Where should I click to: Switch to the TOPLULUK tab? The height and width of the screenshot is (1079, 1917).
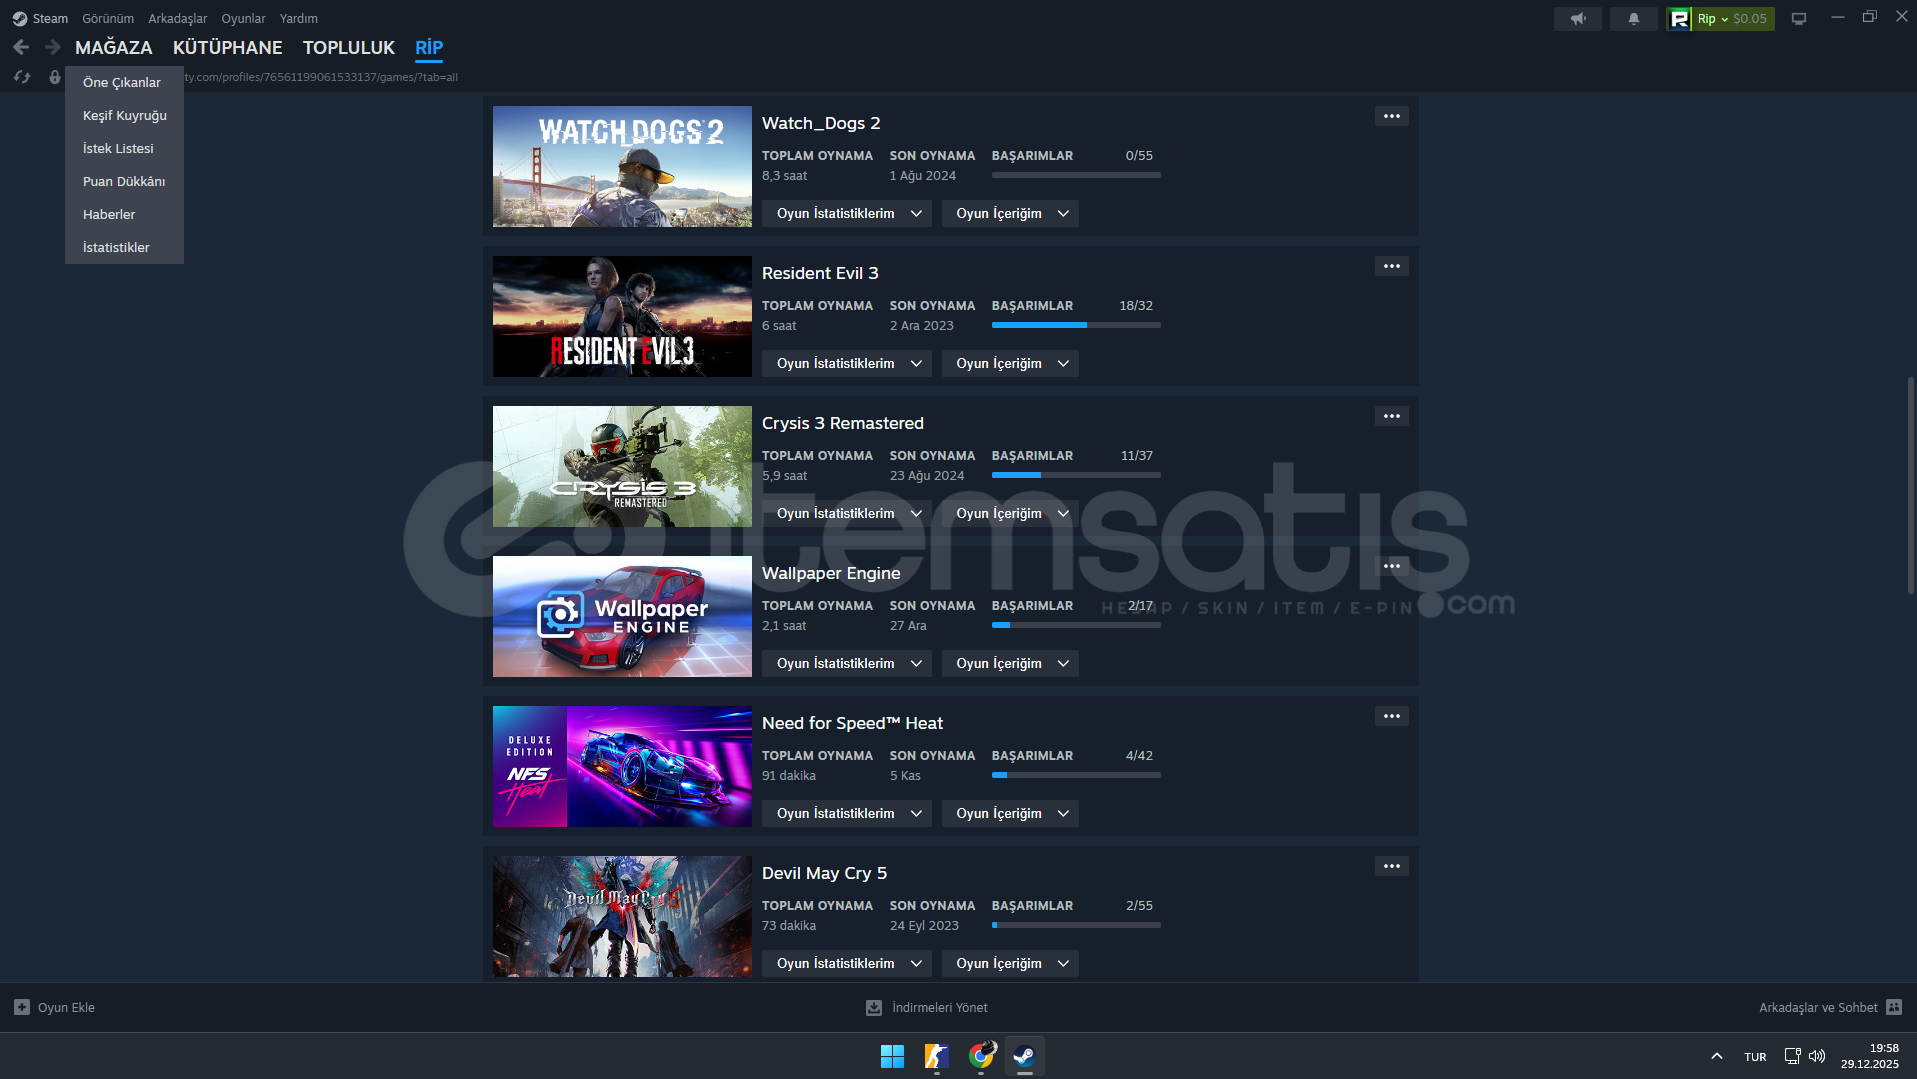coord(349,47)
